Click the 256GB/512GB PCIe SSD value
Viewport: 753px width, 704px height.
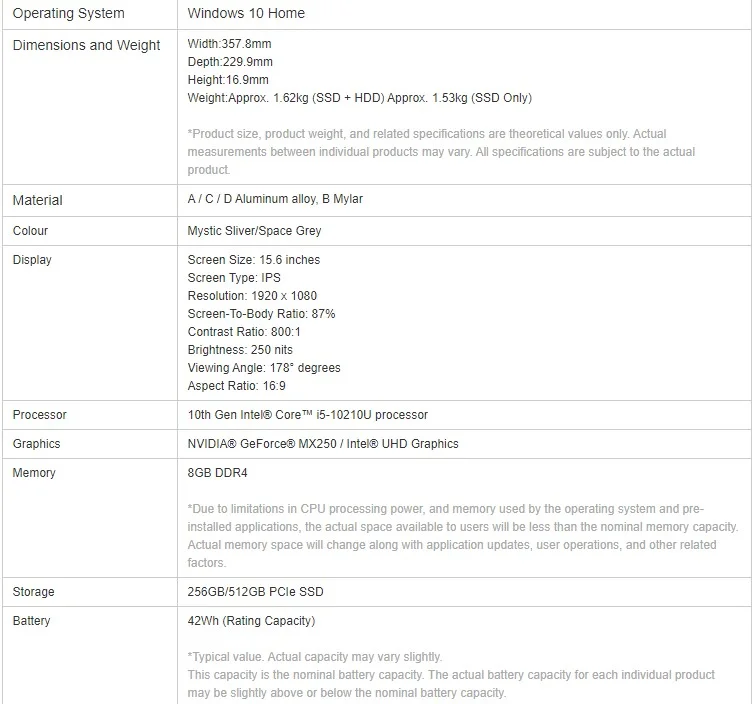coord(255,592)
